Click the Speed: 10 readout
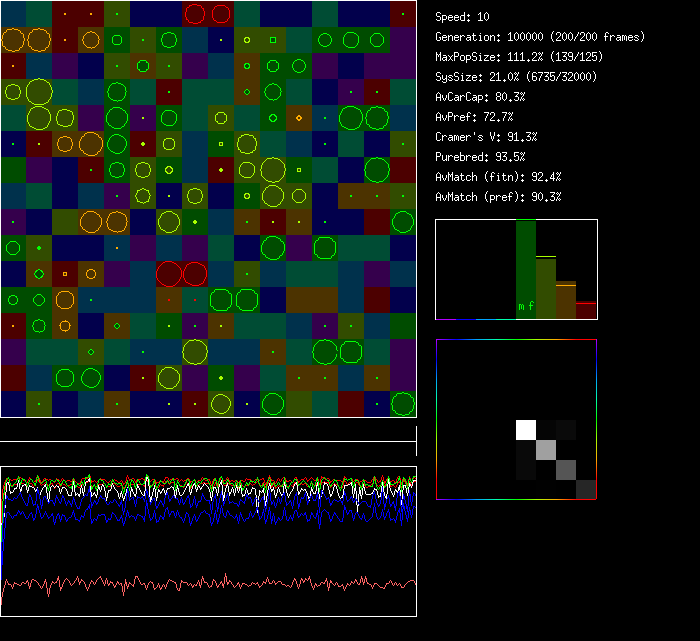The width and height of the screenshot is (700, 641). point(463,17)
